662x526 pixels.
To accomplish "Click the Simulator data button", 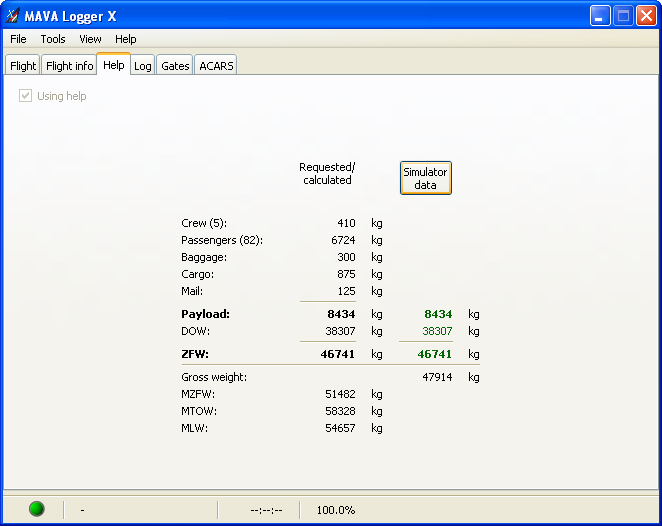I will (x=426, y=178).
